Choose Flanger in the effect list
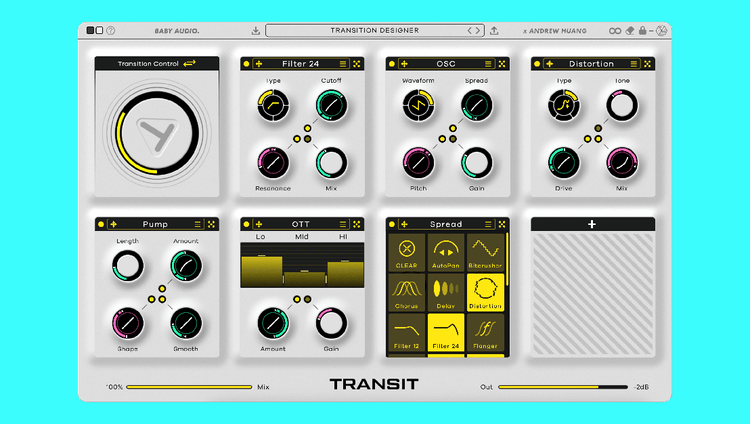750x424 pixels. pyautogui.click(x=485, y=333)
